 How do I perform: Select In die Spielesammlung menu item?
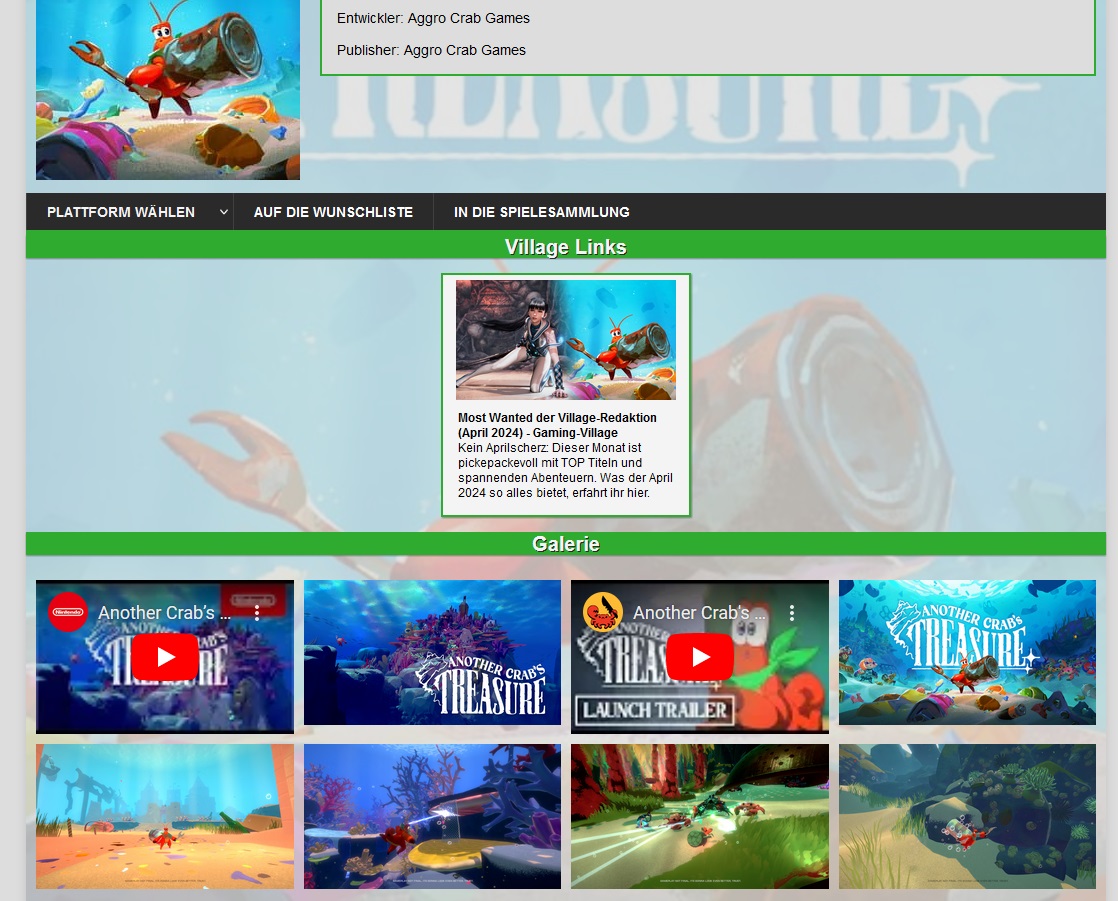pyautogui.click(x=541, y=212)
